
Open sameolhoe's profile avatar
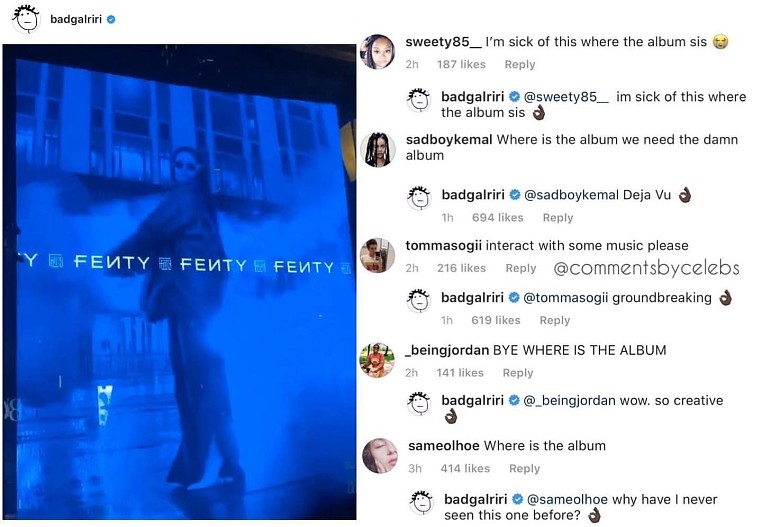point(380,456)
